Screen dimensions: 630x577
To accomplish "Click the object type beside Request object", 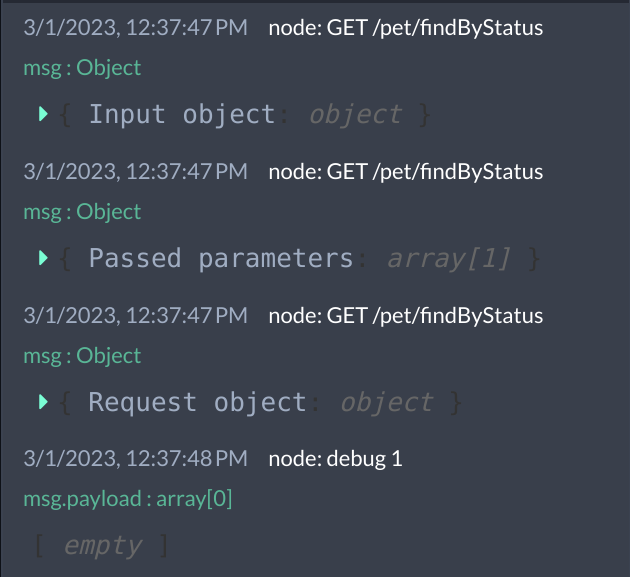I will click(x=387, y=403).
